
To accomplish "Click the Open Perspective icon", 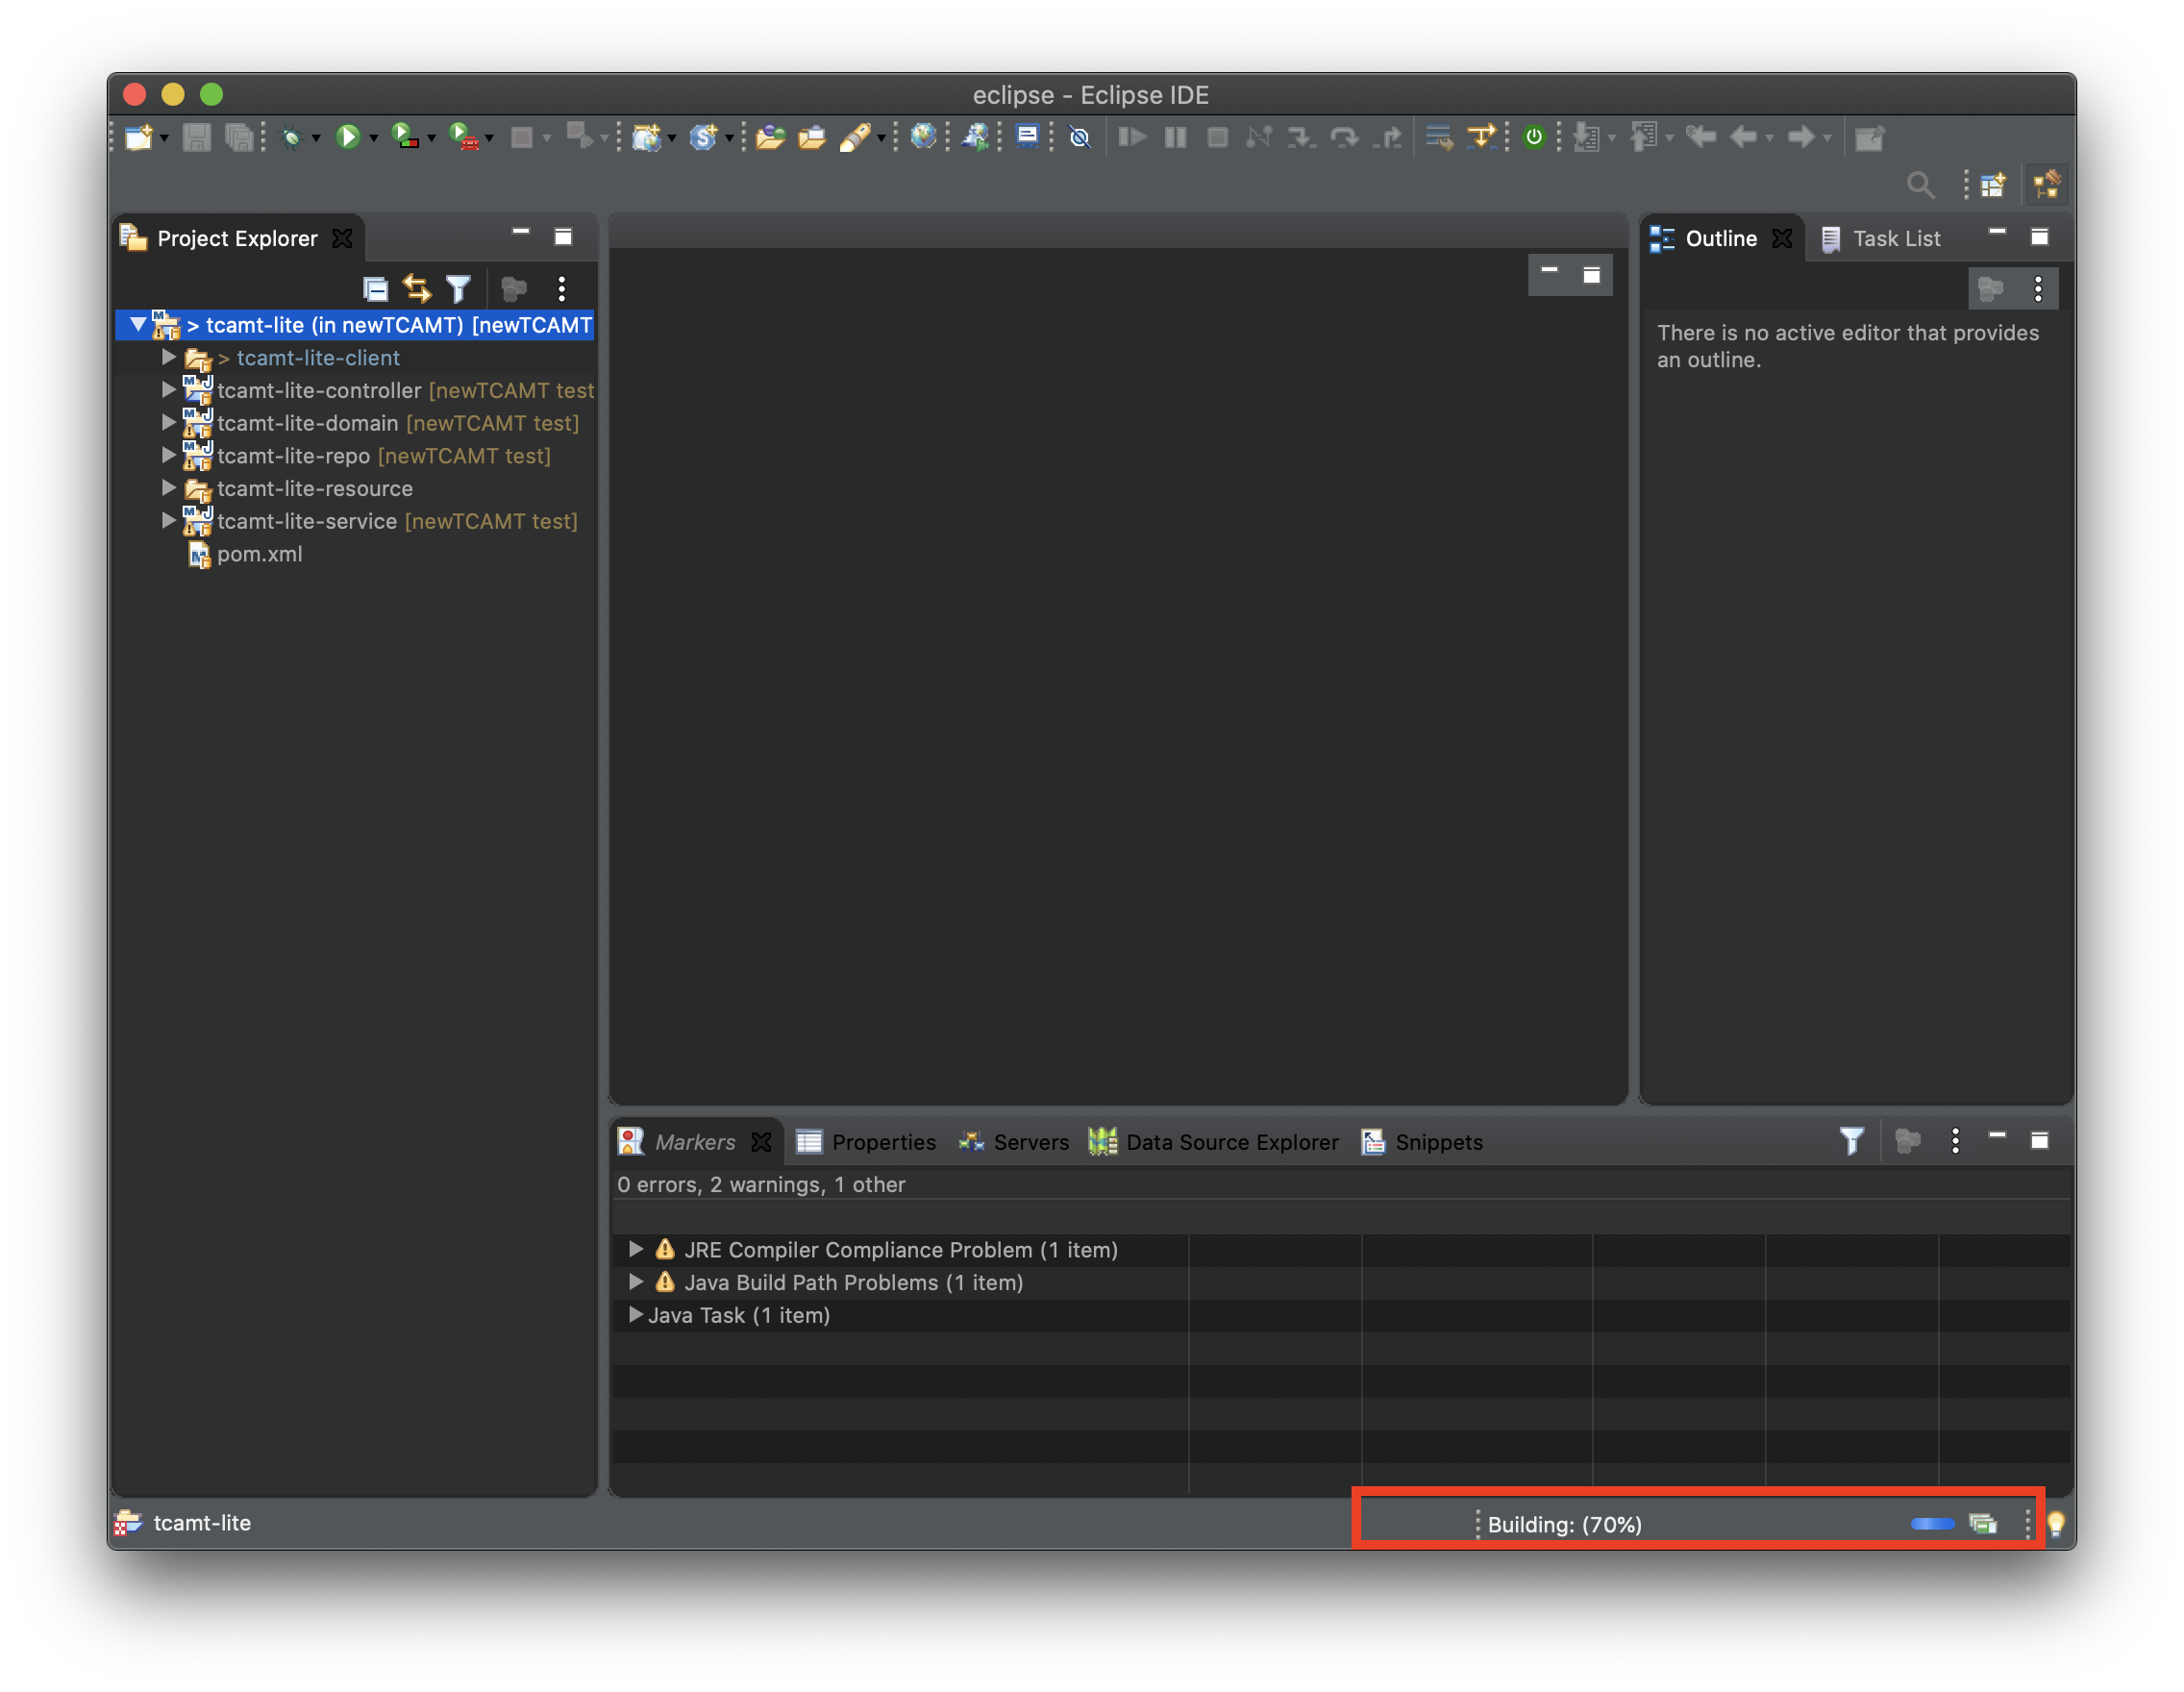I will (1993, 185).
